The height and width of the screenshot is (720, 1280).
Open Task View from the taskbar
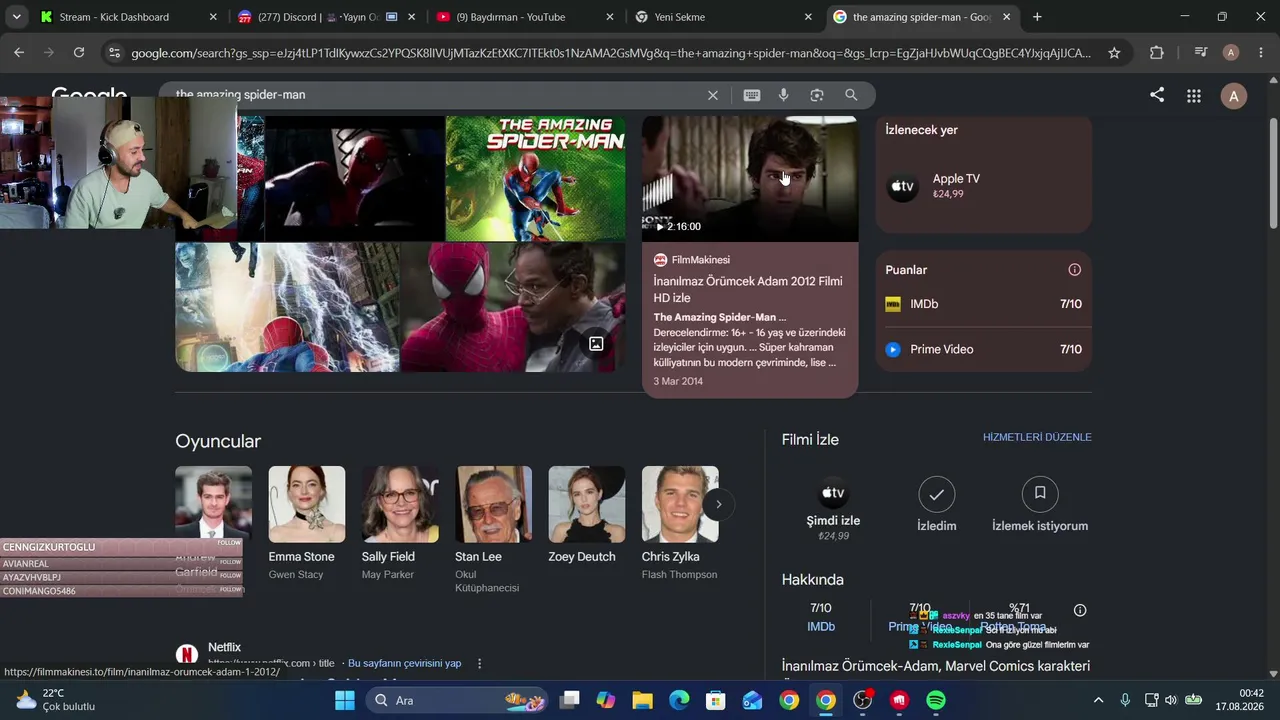[x=569, y=700]
